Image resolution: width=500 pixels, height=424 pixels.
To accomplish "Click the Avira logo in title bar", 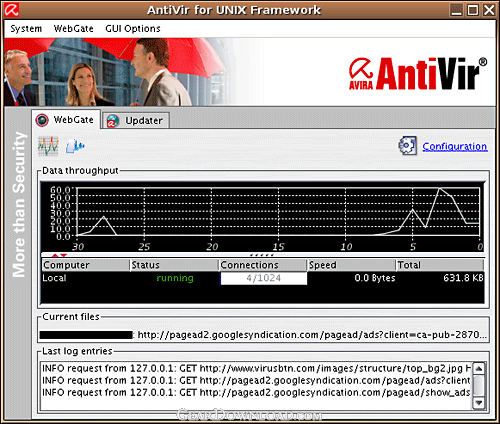I will pyautogui.click(x=11, y=10).
